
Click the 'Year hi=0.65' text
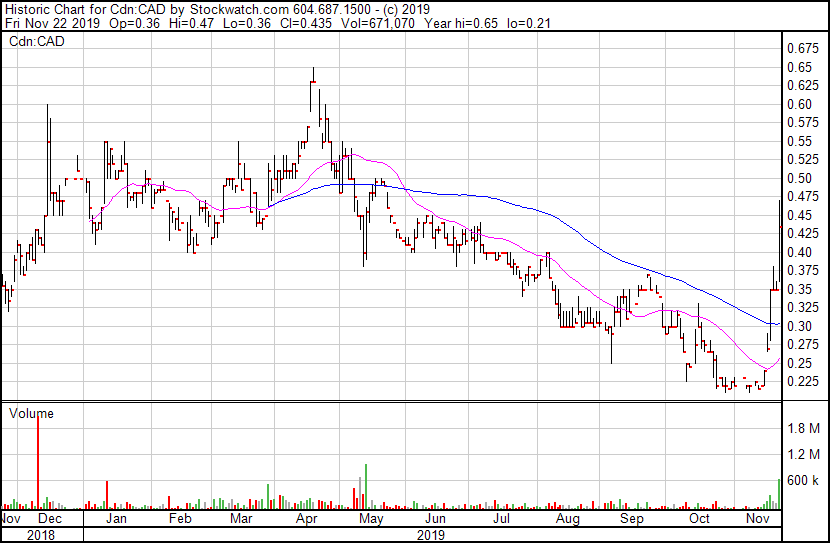click(x=461, y=23)
